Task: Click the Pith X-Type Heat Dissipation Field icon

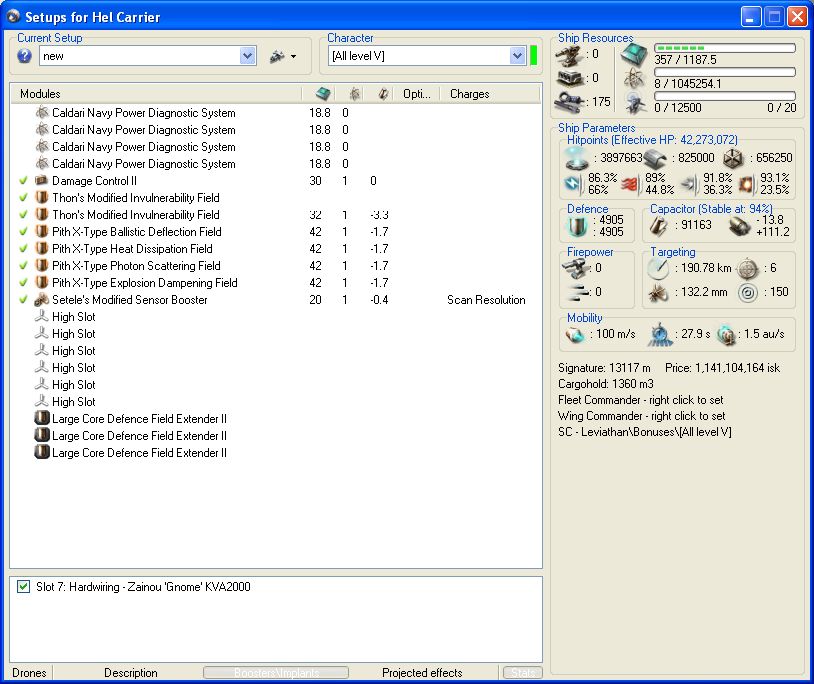Action: (x=42, y=249)
